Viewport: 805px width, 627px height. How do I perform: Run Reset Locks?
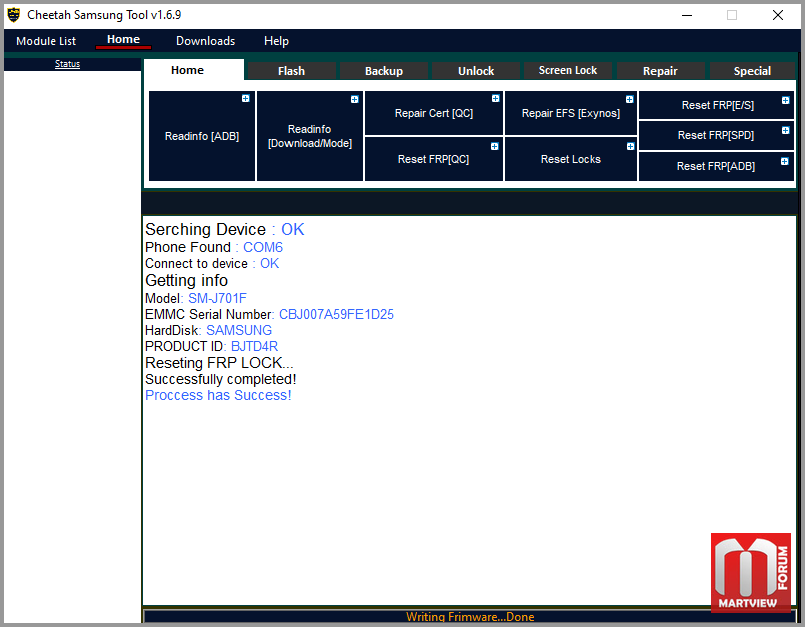pyautogui.click(x=571, y=159)
